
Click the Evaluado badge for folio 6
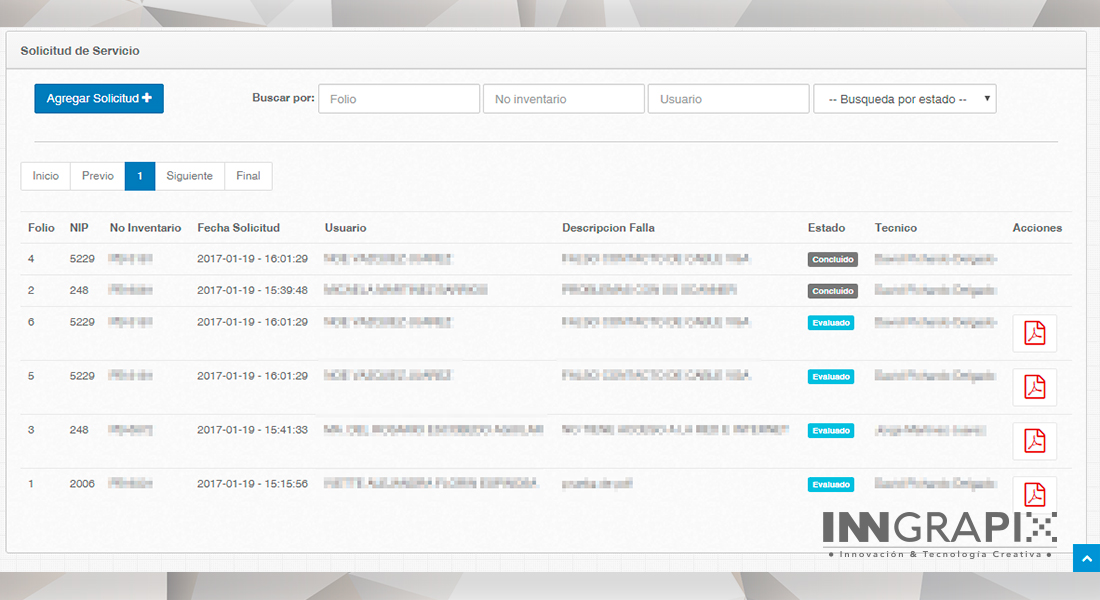click(x=831, y=323)
